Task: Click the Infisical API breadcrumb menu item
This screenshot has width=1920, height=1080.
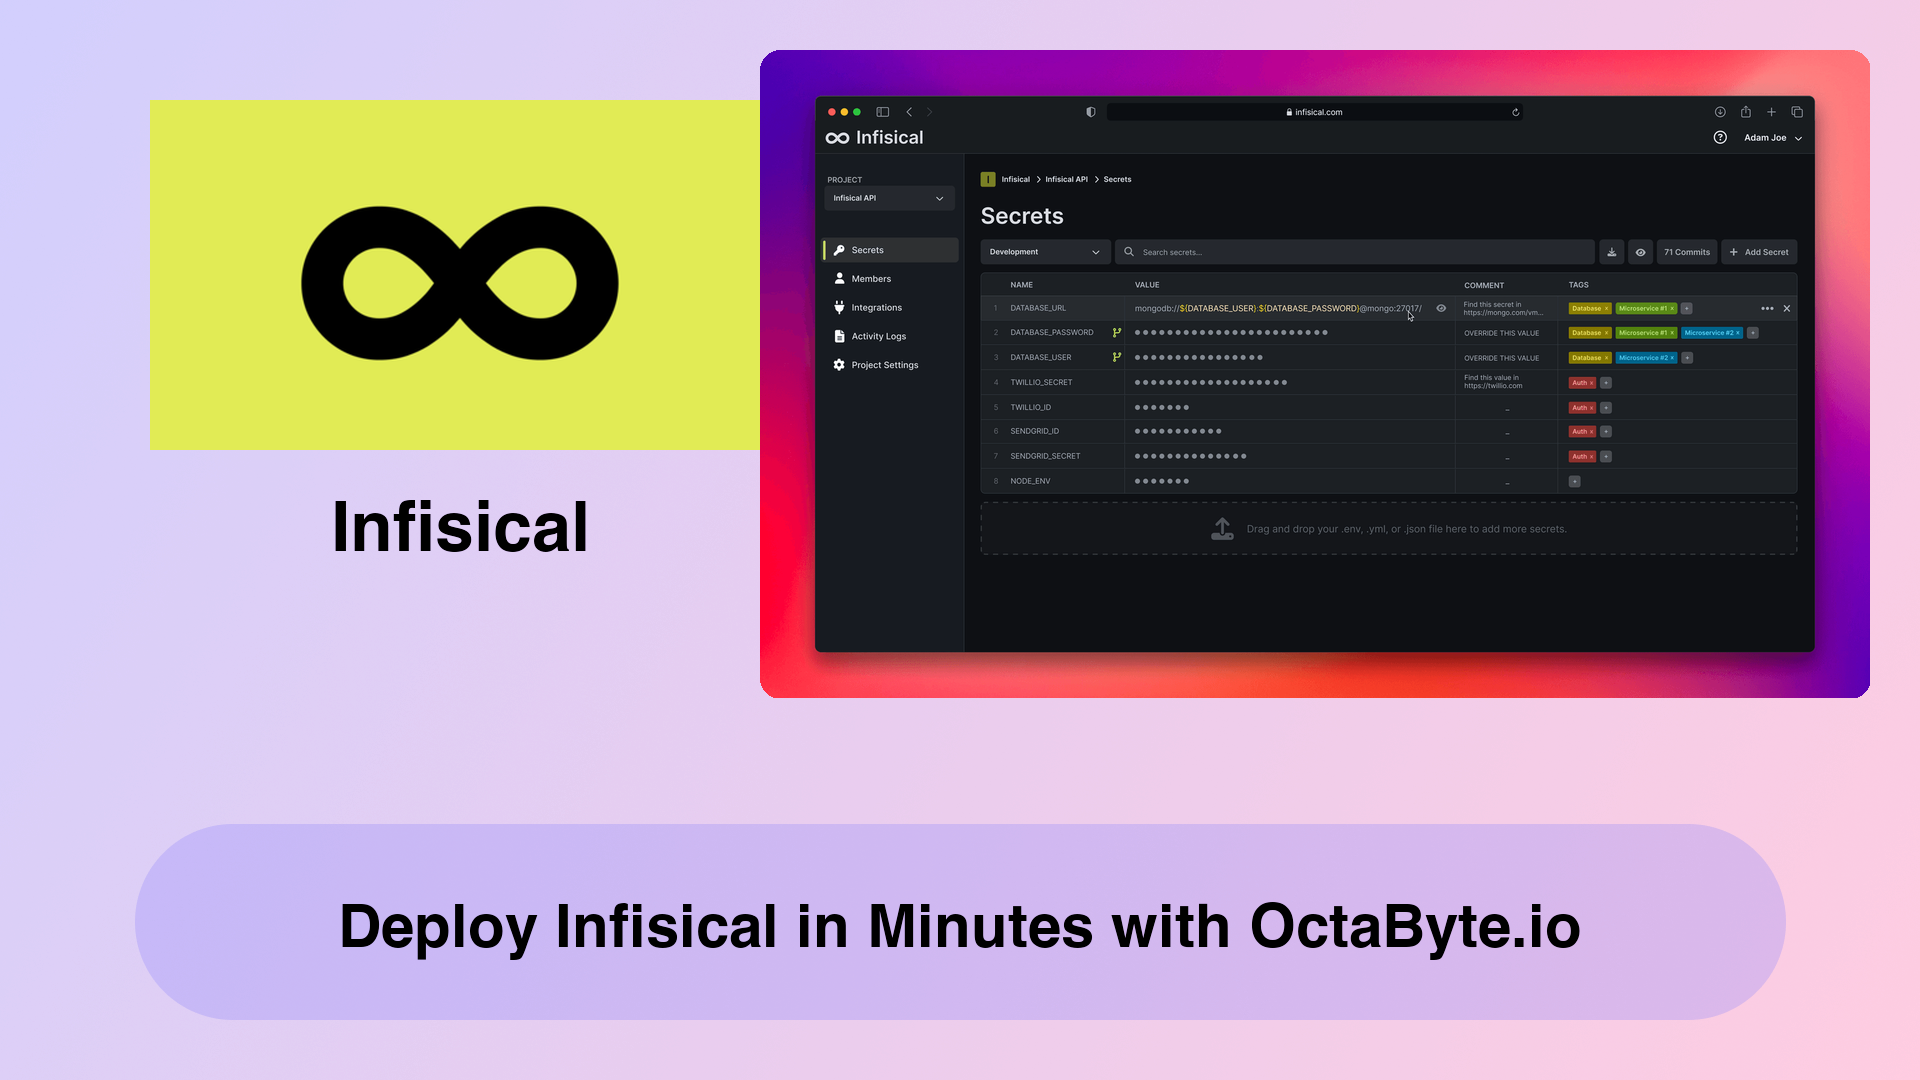Action: [x=1065, y=178]
